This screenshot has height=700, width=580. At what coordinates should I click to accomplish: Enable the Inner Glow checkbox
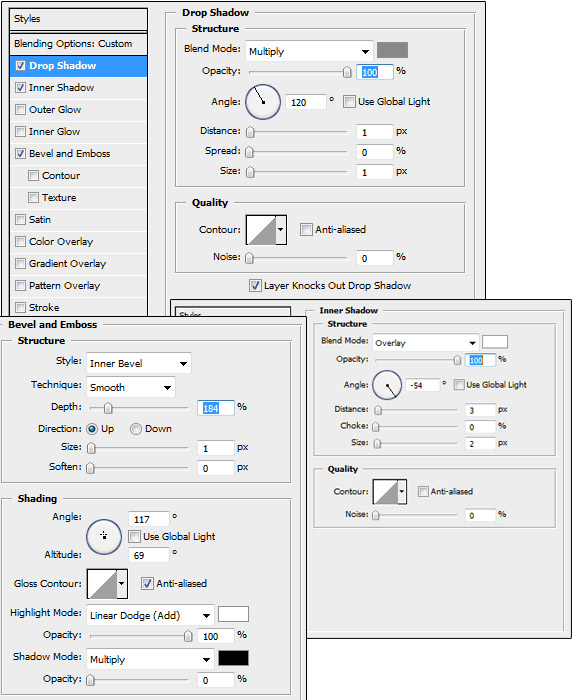[x=21, y=131]
